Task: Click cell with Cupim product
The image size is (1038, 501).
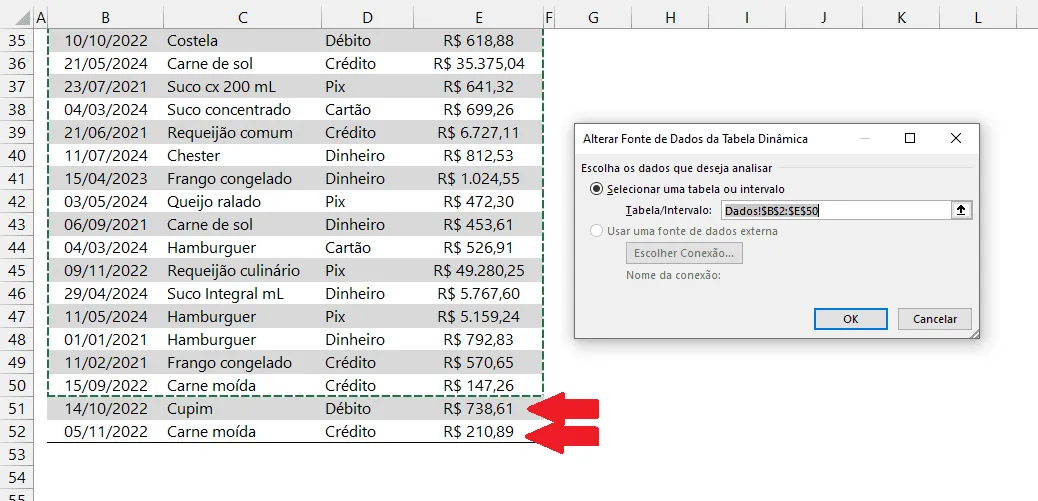Action: [242, 409]
